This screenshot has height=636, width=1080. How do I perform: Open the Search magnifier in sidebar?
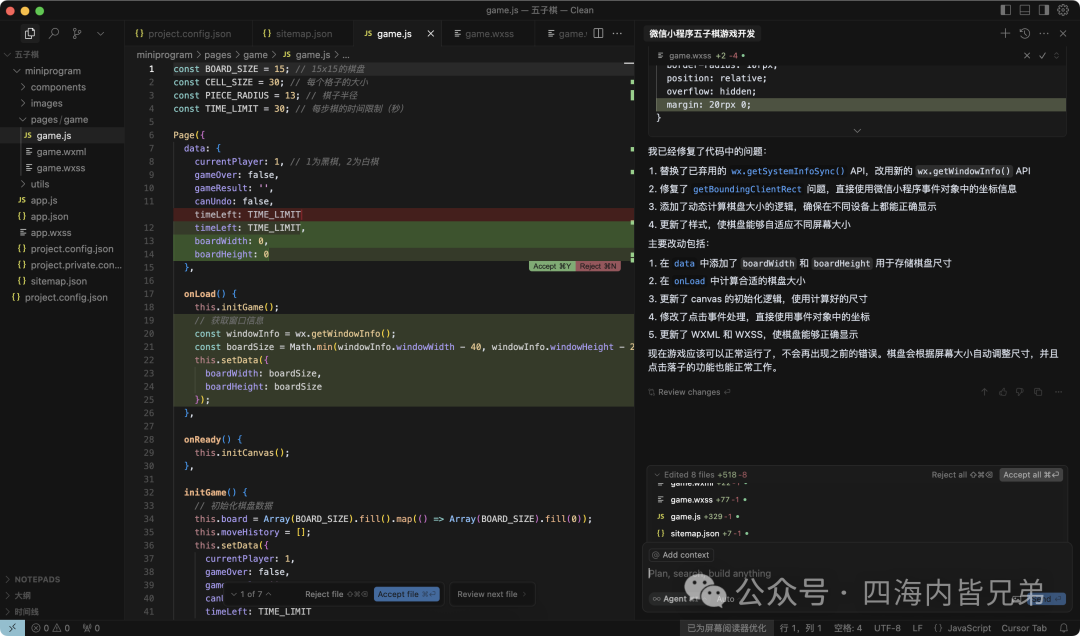pos(54,33)
